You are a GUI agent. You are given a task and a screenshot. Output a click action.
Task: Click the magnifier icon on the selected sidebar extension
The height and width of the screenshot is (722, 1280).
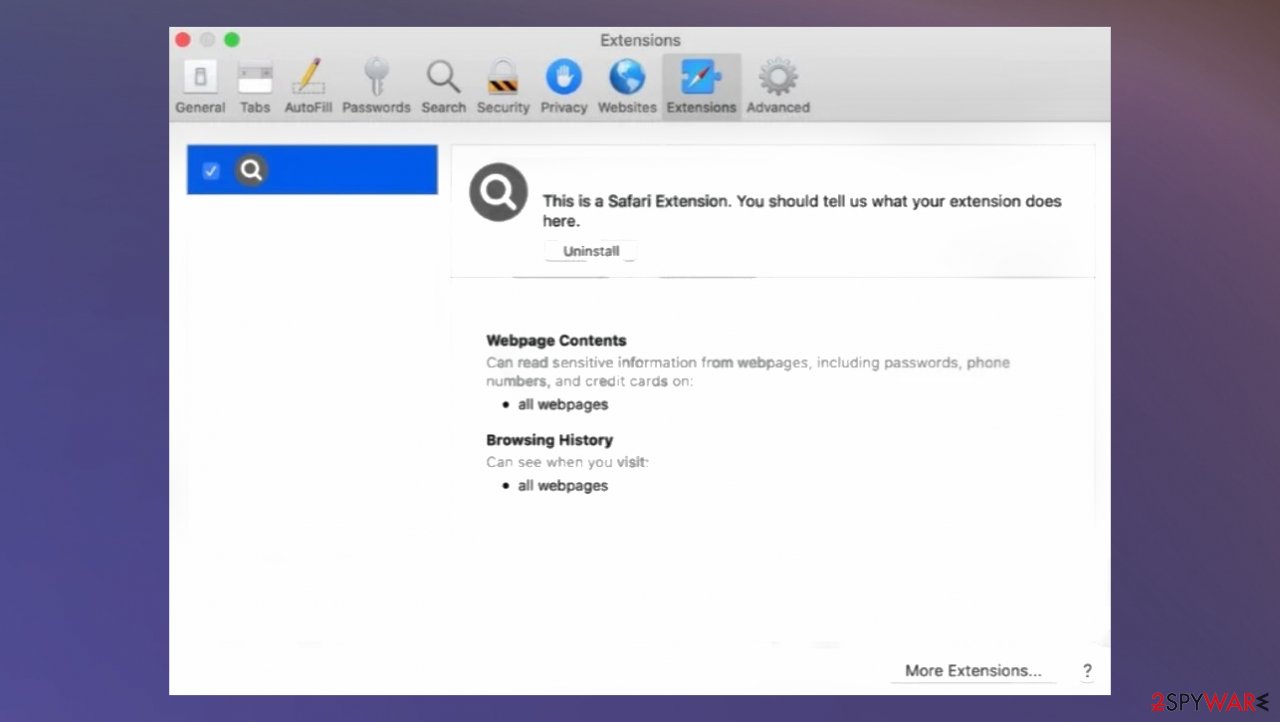(x=251, y=170)
